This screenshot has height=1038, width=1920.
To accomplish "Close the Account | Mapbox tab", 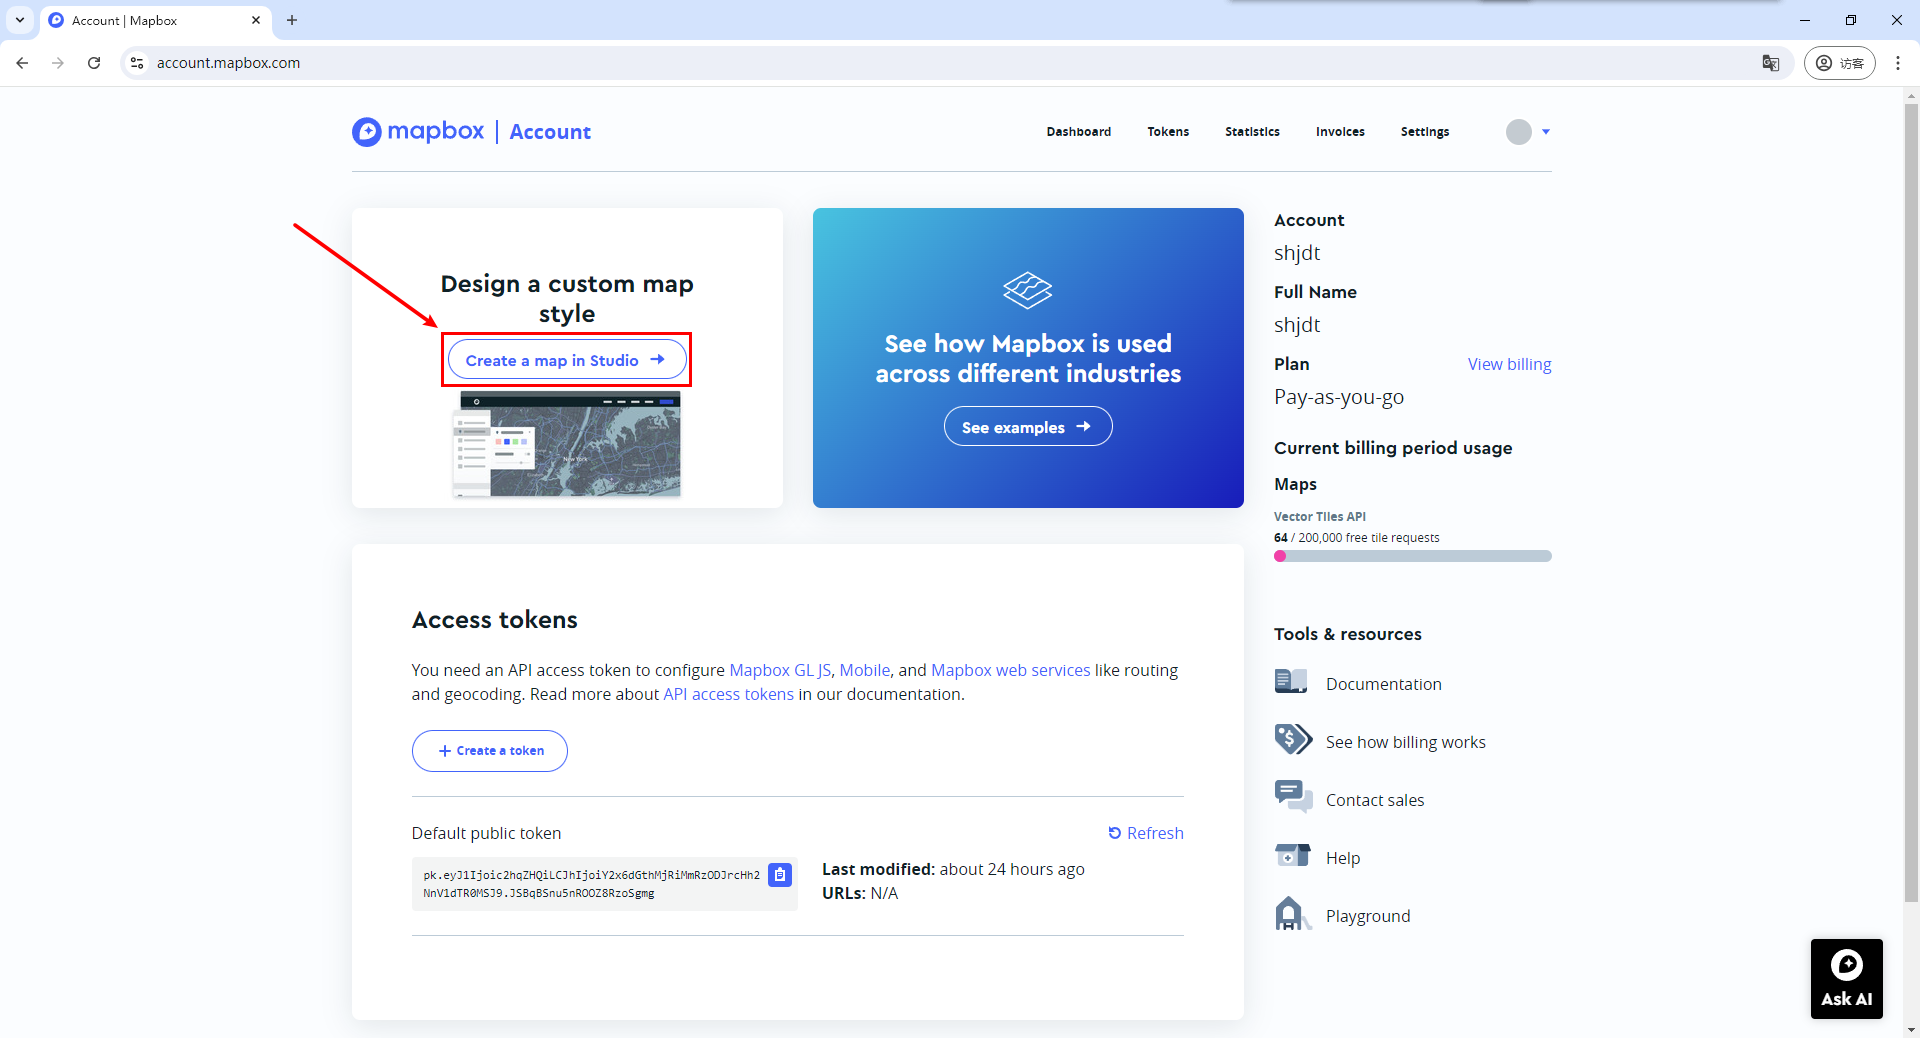I will 256,20.
